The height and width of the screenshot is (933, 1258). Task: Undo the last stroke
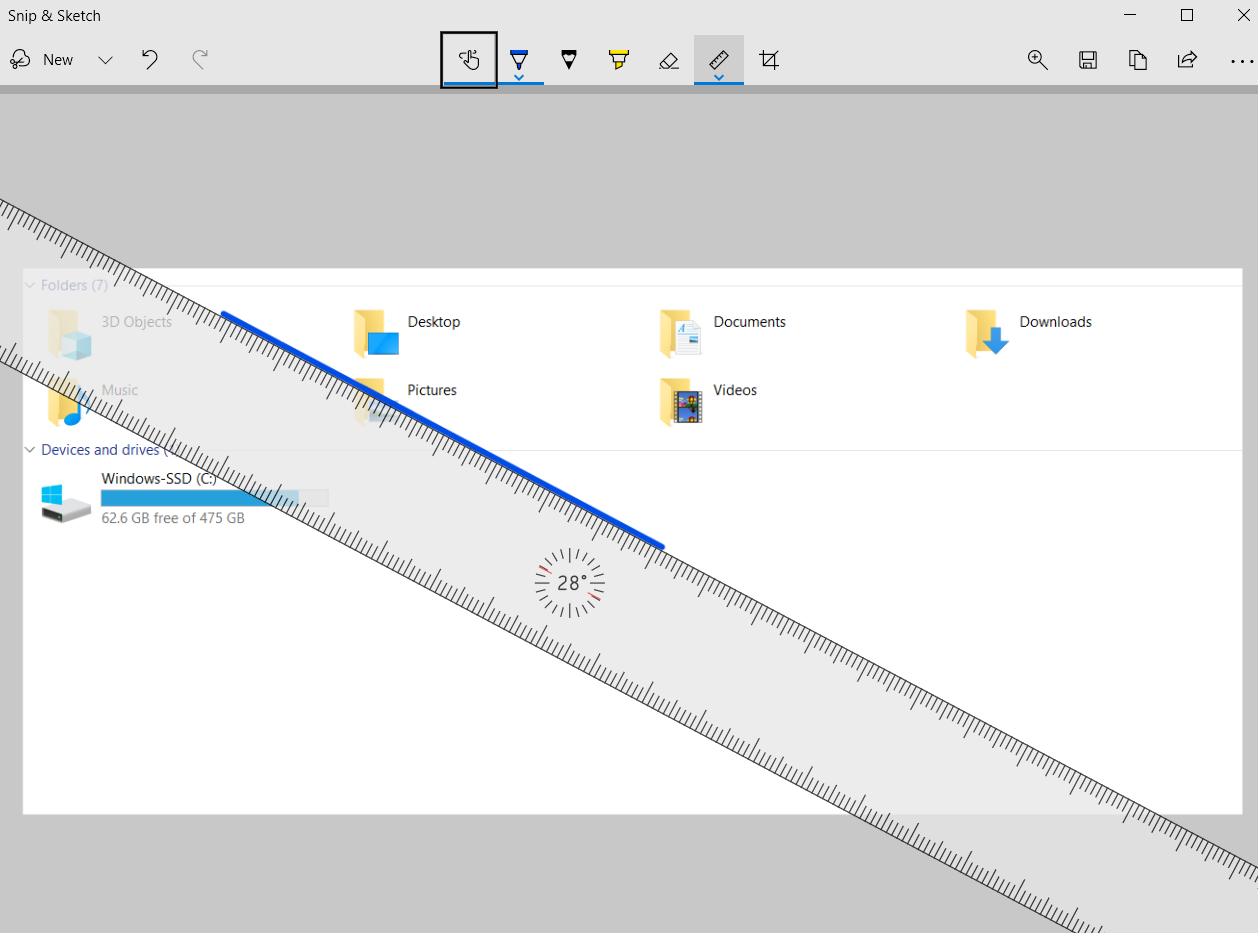pyautogui.click(x=150, y=60)
